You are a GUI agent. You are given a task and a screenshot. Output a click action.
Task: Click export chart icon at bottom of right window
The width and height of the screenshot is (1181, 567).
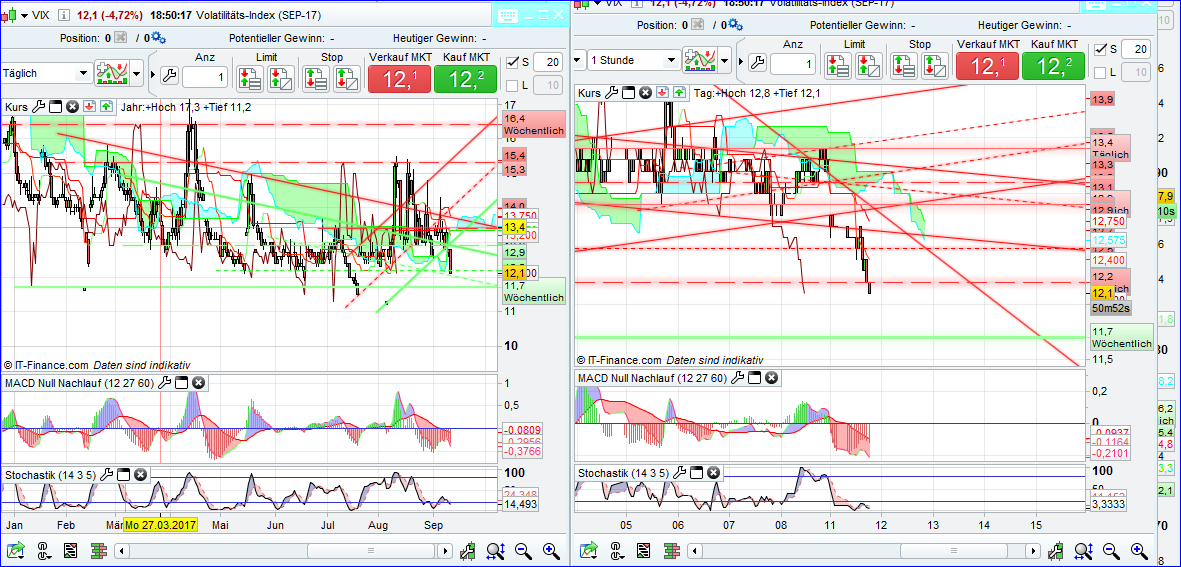pyautogui.click(x=589, y=550)
